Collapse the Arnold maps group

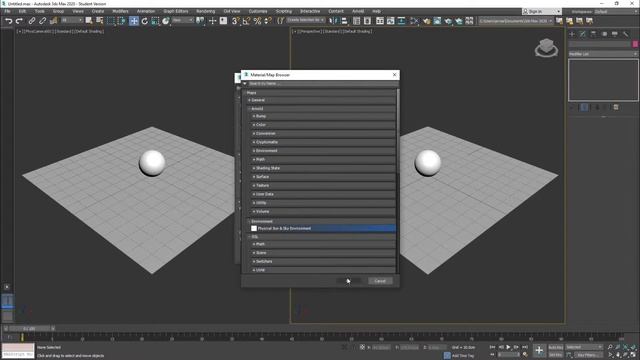click(321, 109)
